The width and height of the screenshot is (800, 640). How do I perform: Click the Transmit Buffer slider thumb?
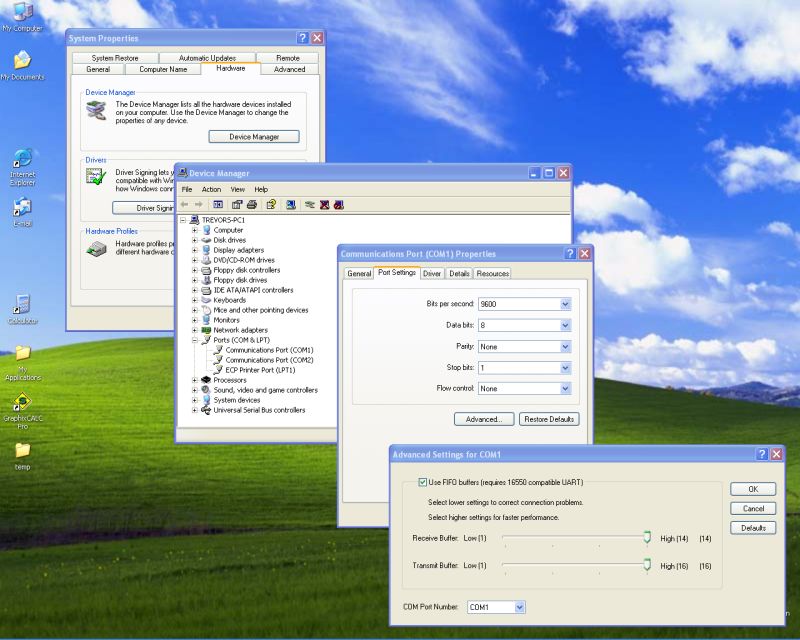(647, 564)
